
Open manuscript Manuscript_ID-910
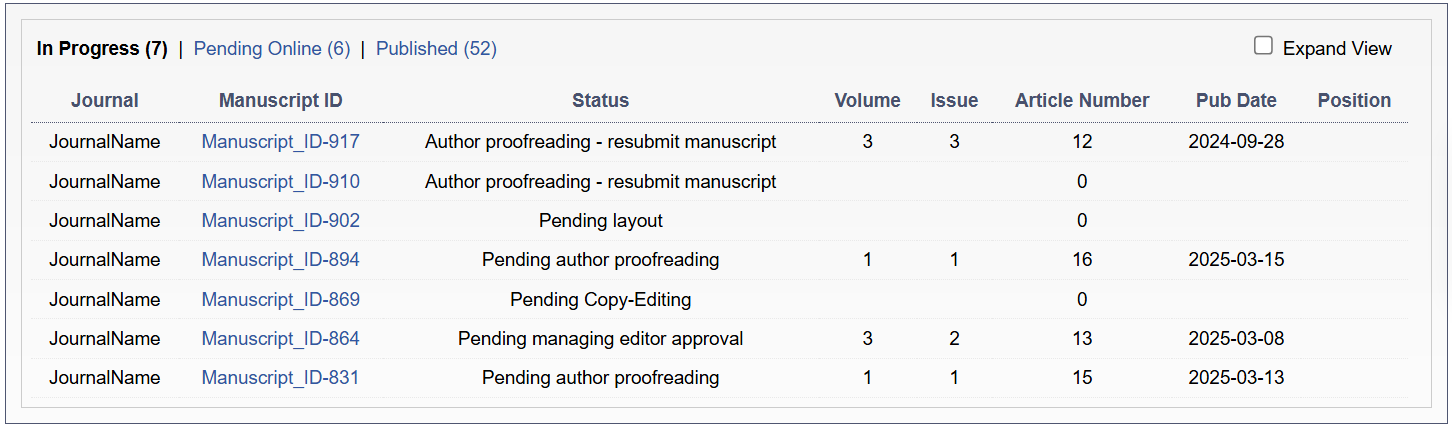[x=280, y=182]
